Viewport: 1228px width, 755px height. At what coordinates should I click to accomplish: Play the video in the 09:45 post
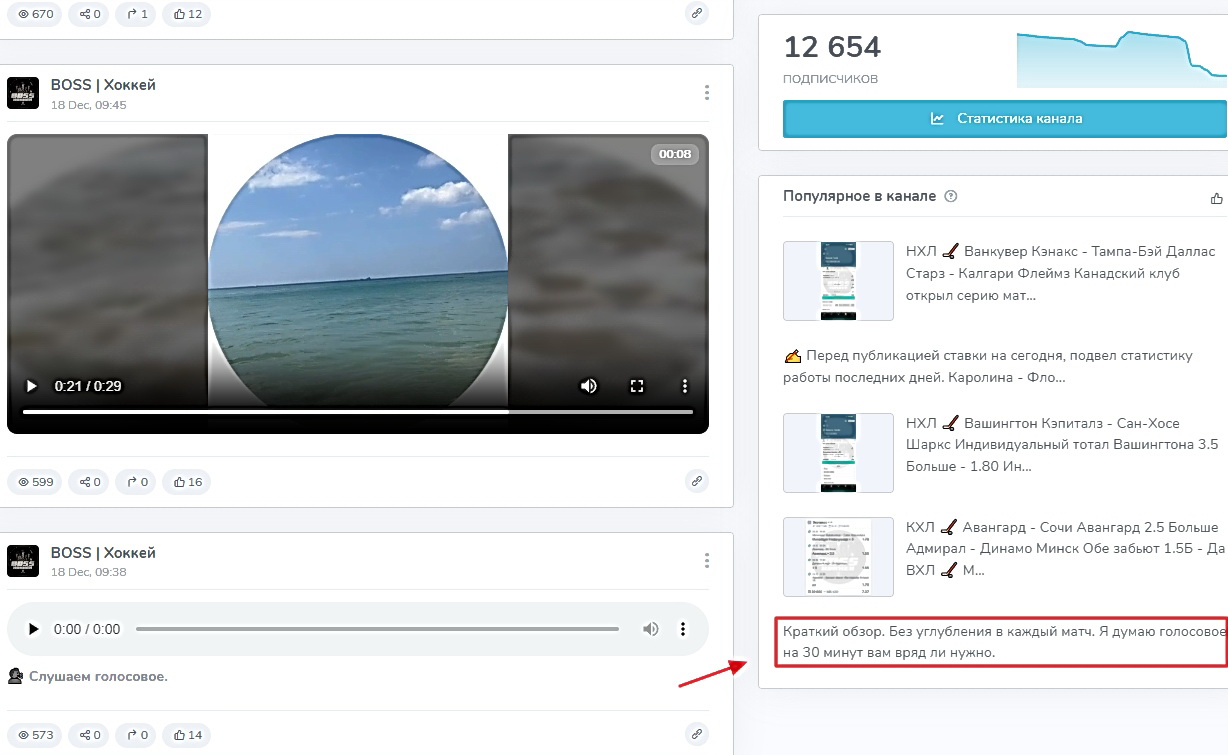pos(32,386)
